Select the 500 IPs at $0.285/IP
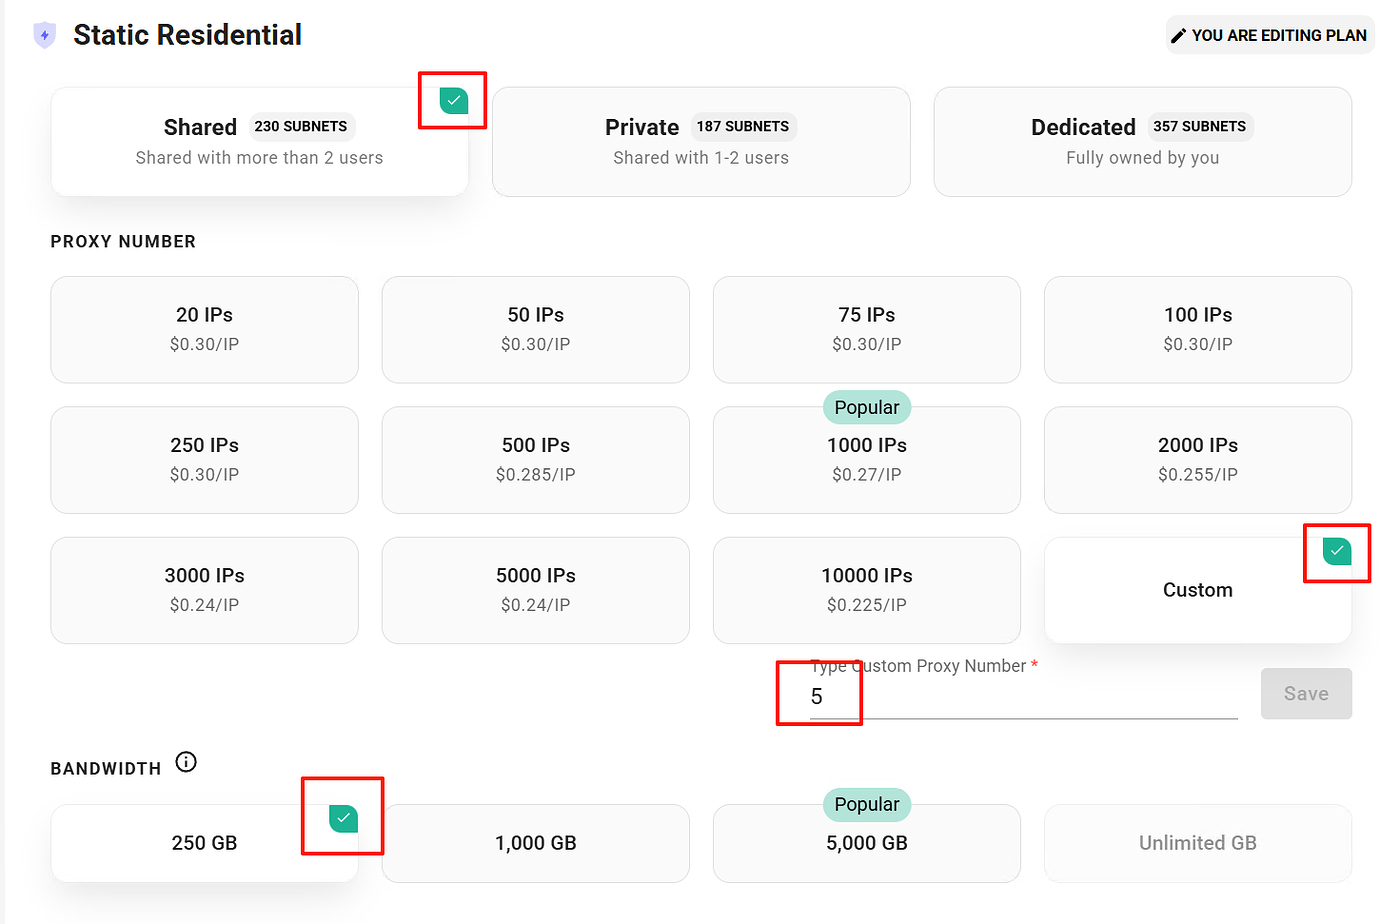1380x924 pixels. coord(535,459)
